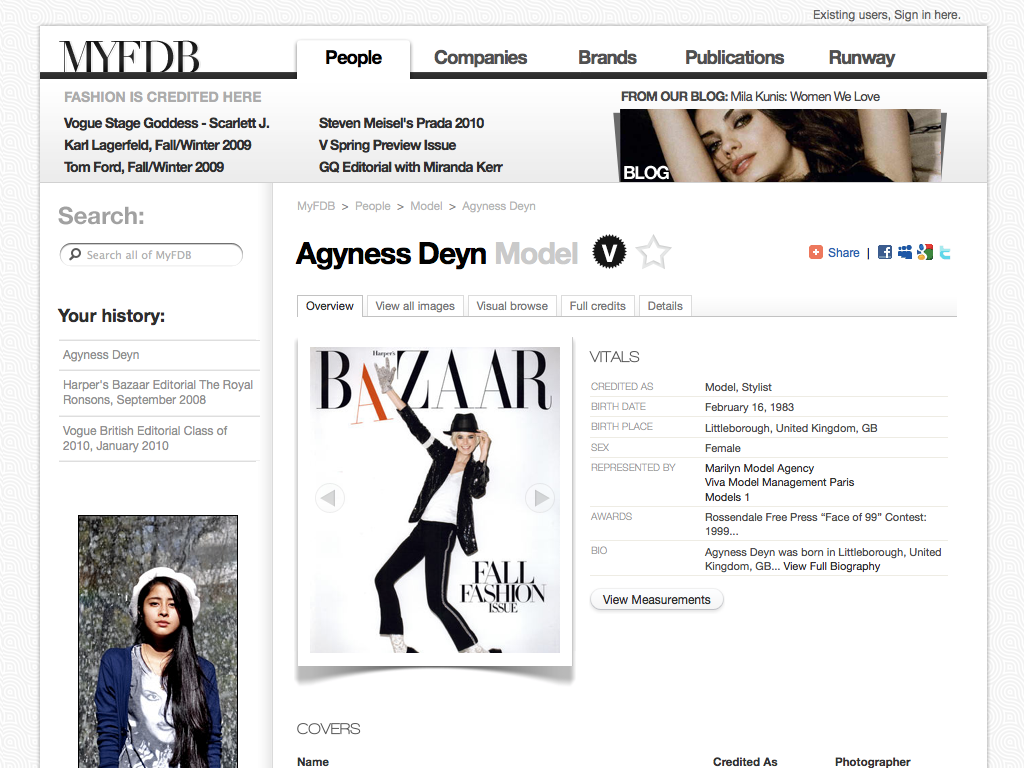Advance to next cover image arrow
This screenshot has height=768, width=1024.
click(x=540, y=497)
